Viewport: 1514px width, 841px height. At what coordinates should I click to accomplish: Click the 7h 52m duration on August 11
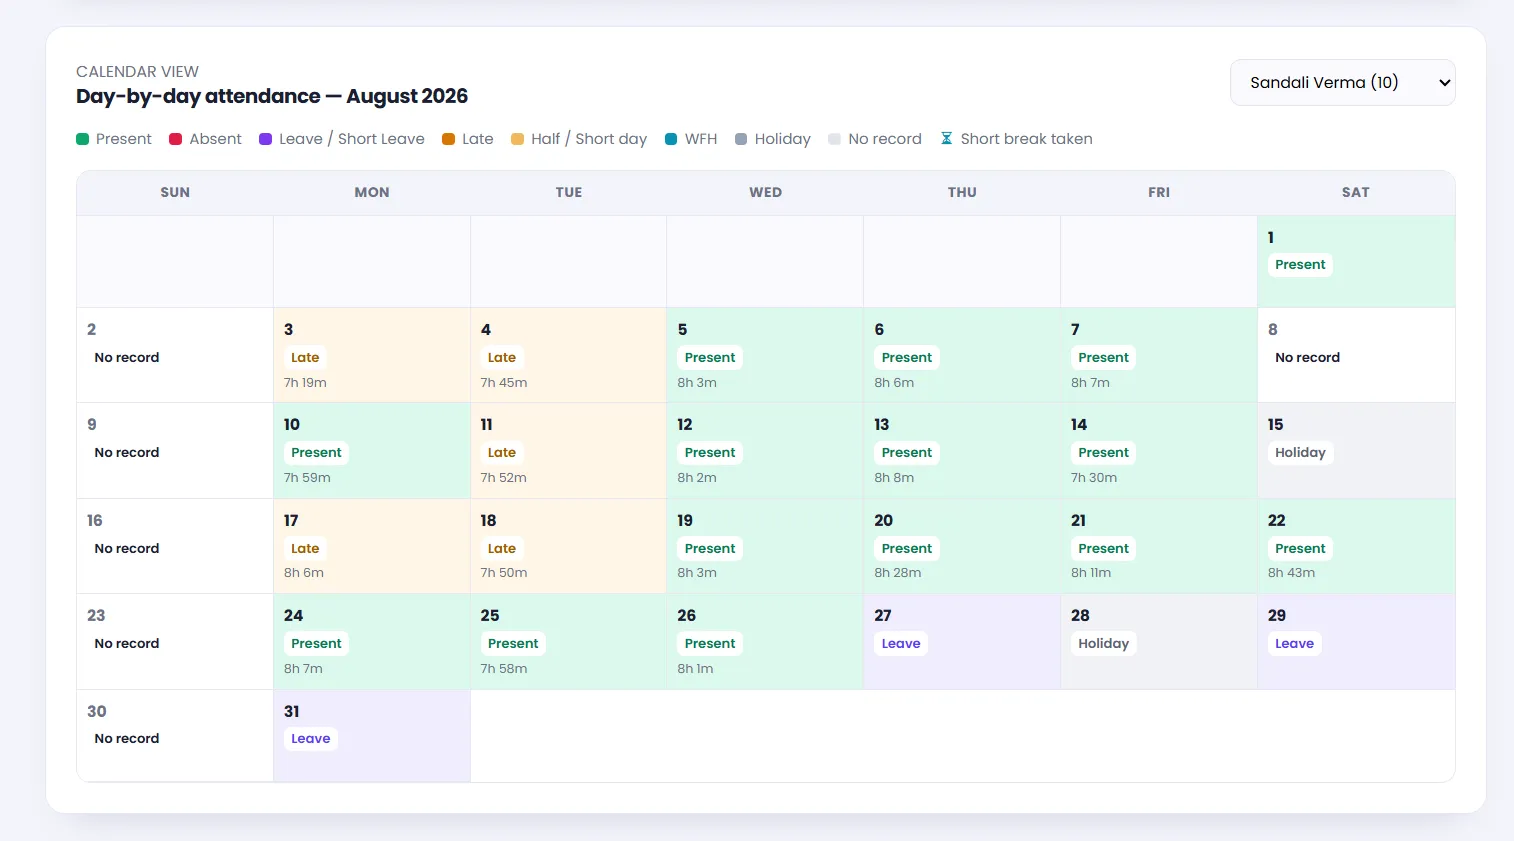coord(503,478)
